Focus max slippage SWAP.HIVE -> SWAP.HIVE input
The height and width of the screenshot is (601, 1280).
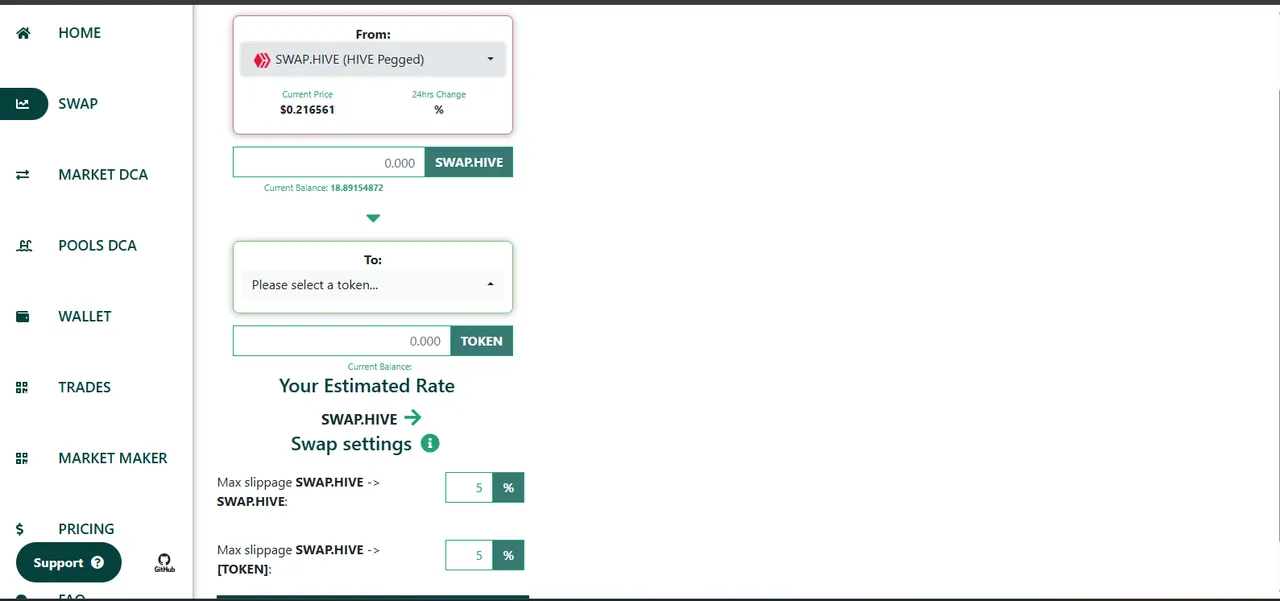(469, 488)
